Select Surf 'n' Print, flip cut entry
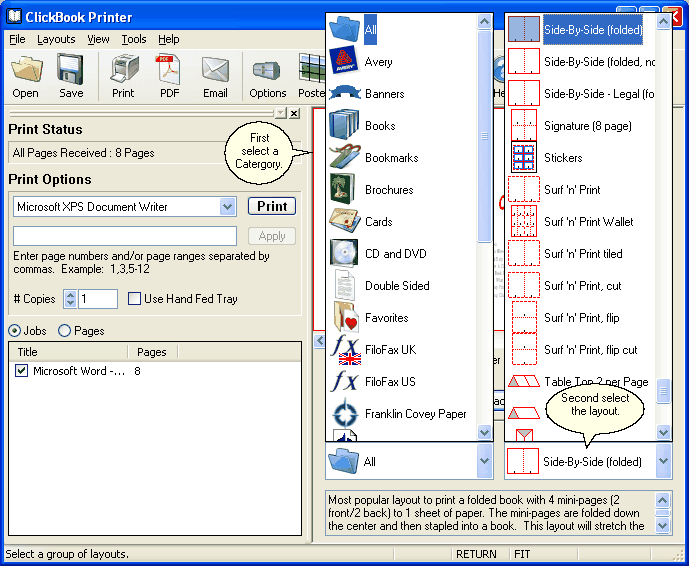Viewport: 689px width, 566px height. tap(581, 349)
